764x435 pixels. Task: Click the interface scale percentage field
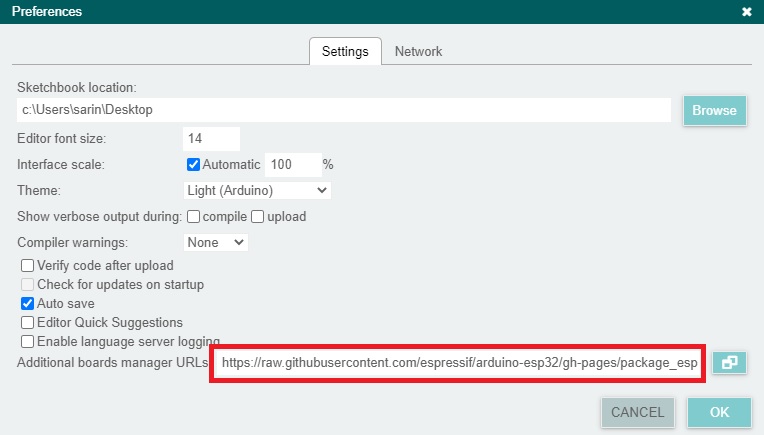pos(292,164)
